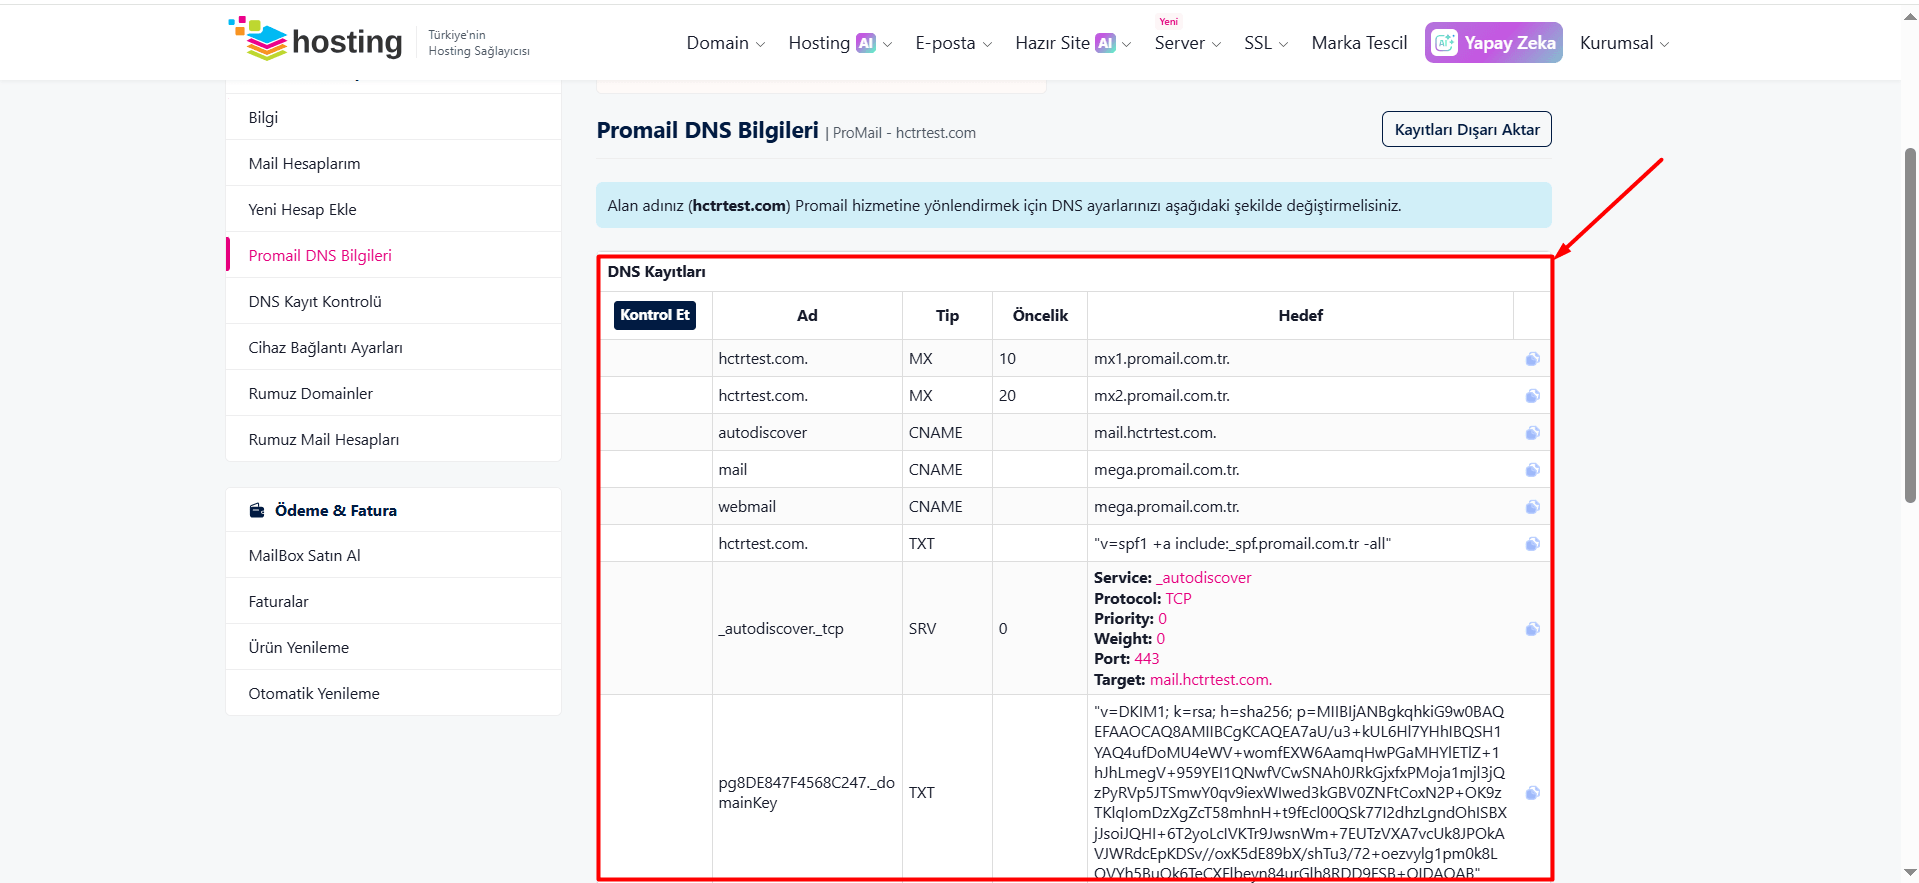Screen dimensions: 1919x883
Task: Open MailBox Satın Al
Action: coord(393,555)
